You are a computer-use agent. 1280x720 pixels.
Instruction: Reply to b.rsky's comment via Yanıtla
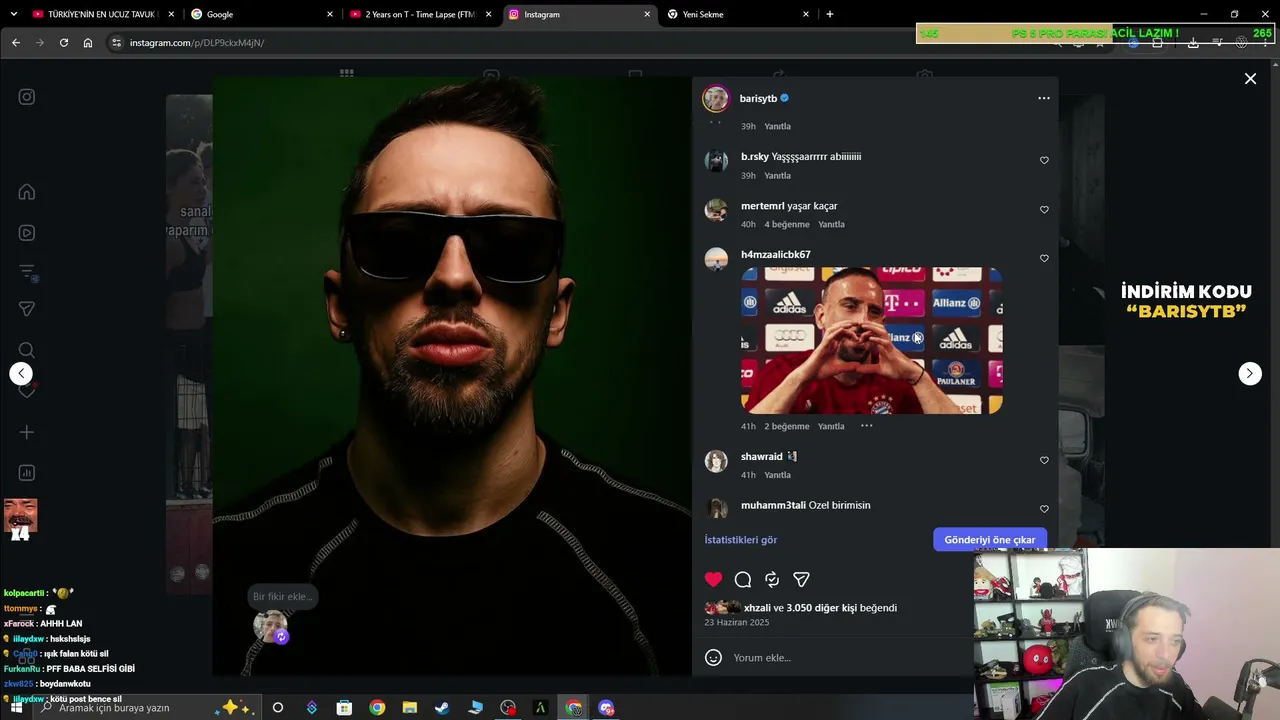777,176
